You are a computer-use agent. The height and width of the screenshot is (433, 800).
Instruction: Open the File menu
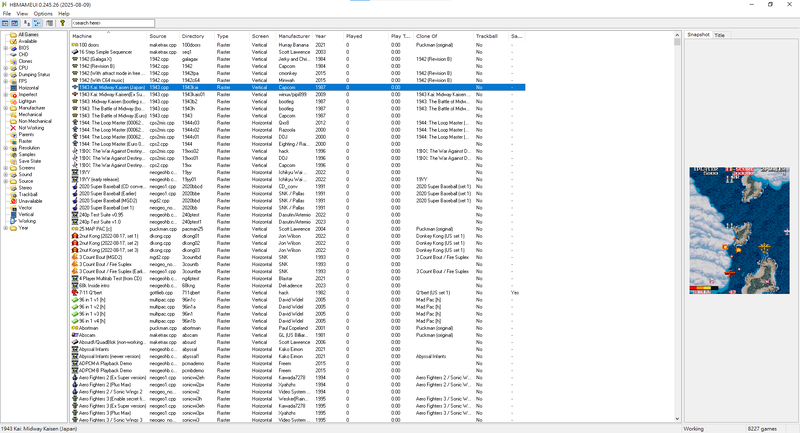coord(7,14)
